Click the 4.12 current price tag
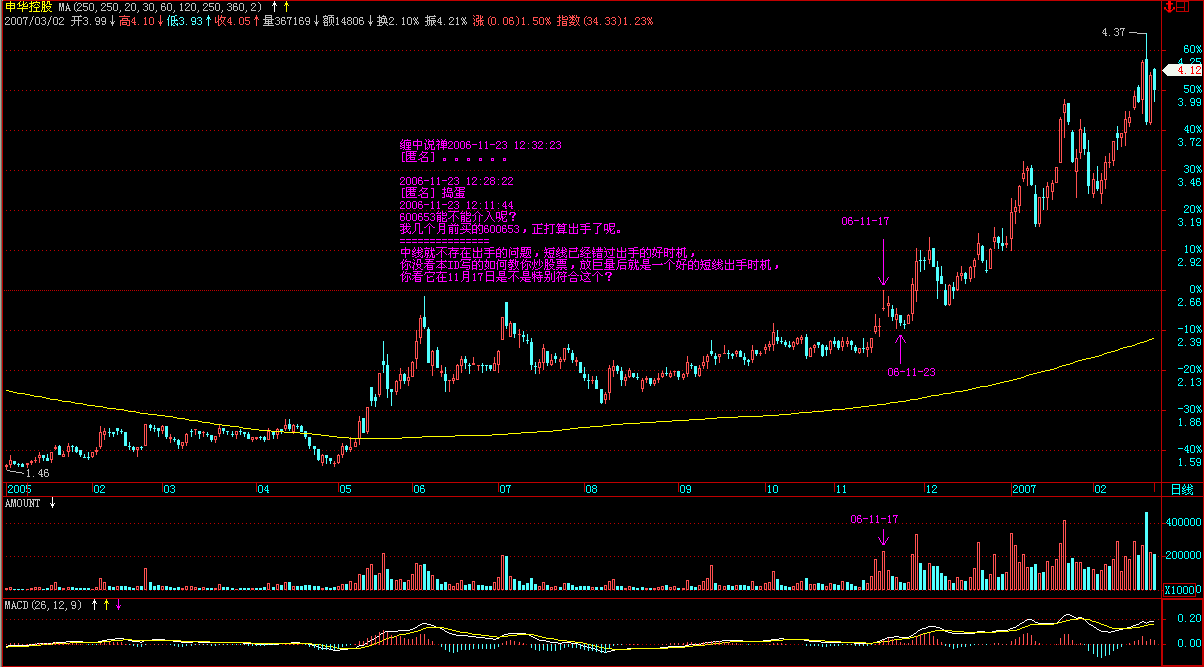Image resolution: width=1204 pixels, height=667 pixels. pos(1187,70)
